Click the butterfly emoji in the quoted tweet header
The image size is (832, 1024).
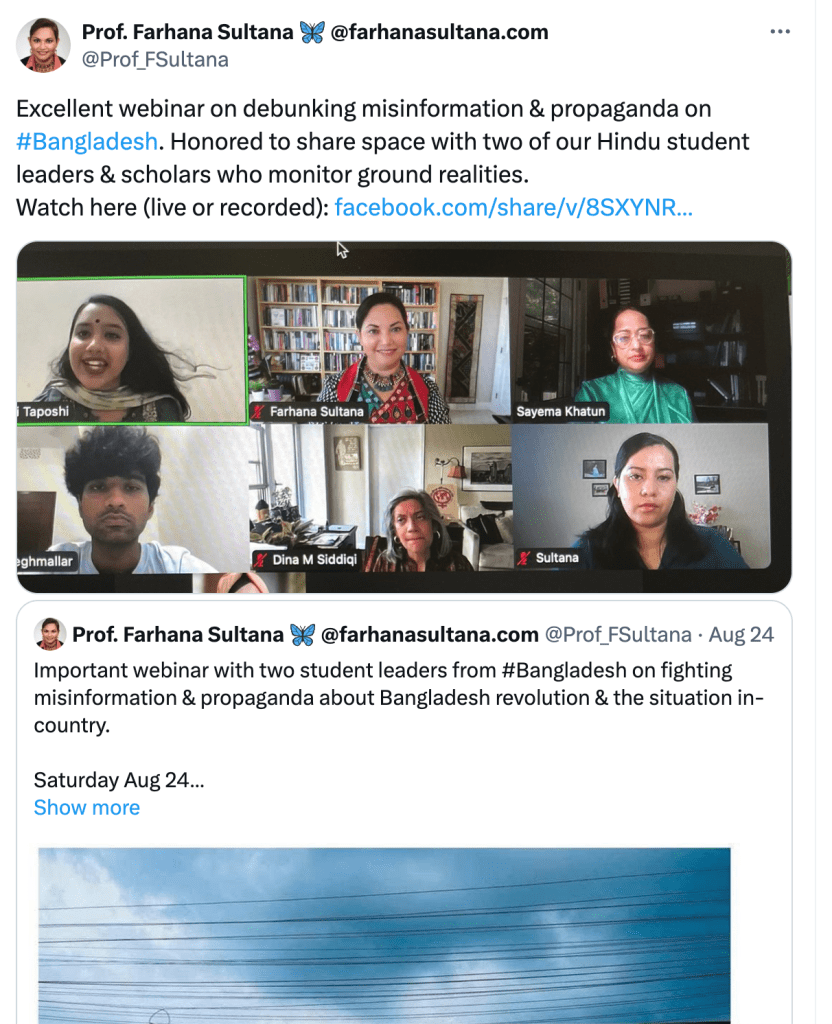(x=302, y=634)
